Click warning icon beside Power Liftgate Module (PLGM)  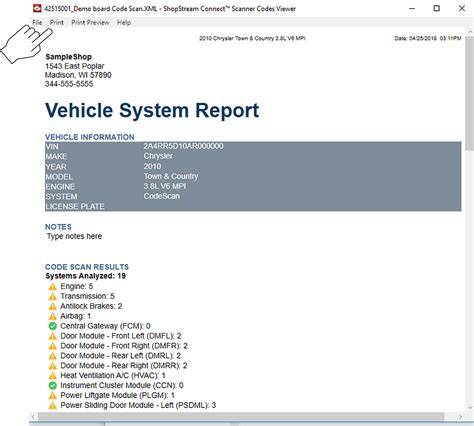click(x=53, y=395)
